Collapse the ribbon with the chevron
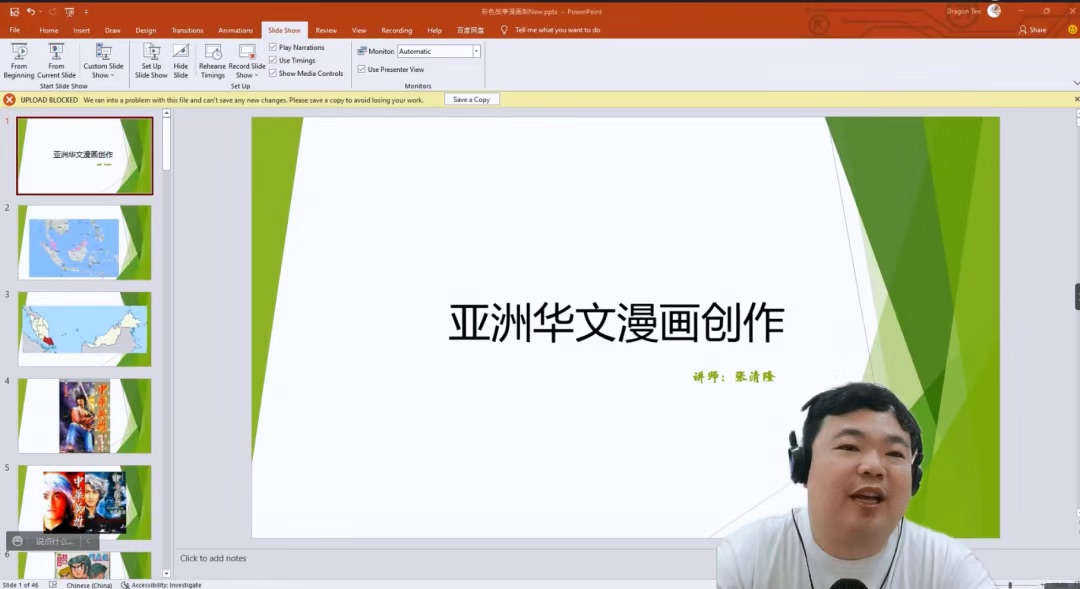 pyautogui.click(x=1076, y=83)
